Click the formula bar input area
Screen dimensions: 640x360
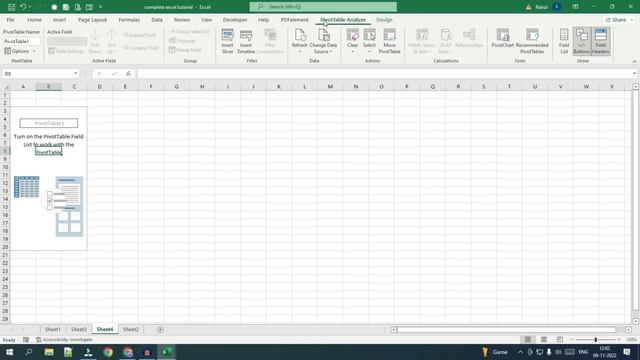tap(384, 73)
